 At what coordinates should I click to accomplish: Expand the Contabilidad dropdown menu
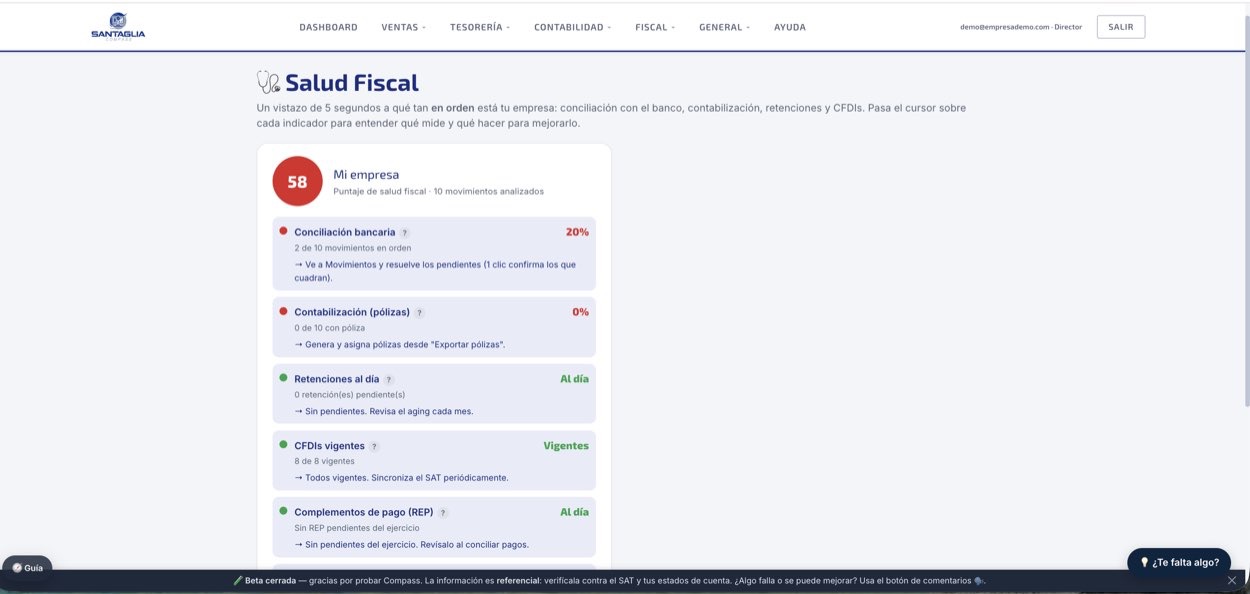(x=572, y=27)
